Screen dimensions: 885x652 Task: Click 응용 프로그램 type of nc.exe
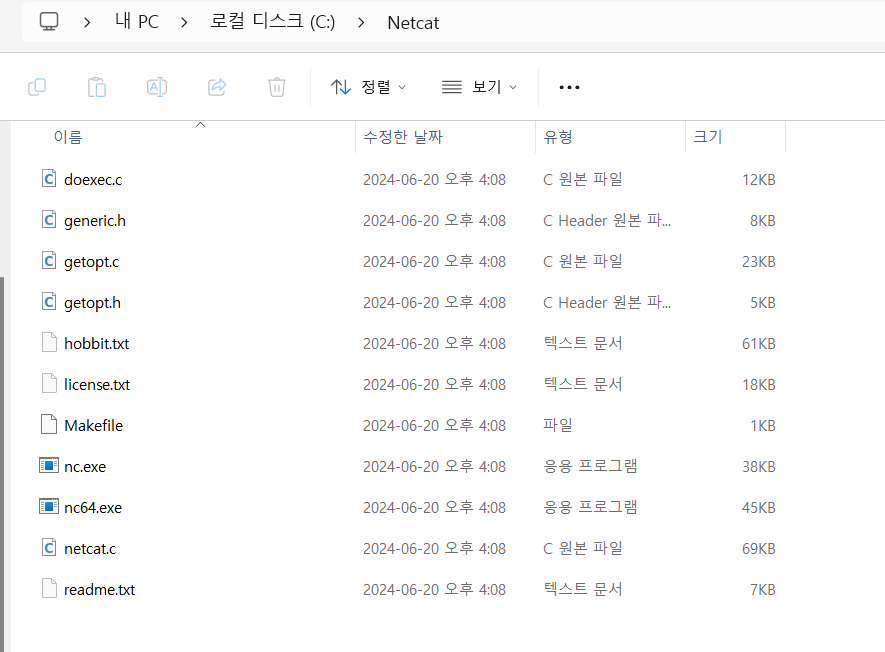coord(590,466)
